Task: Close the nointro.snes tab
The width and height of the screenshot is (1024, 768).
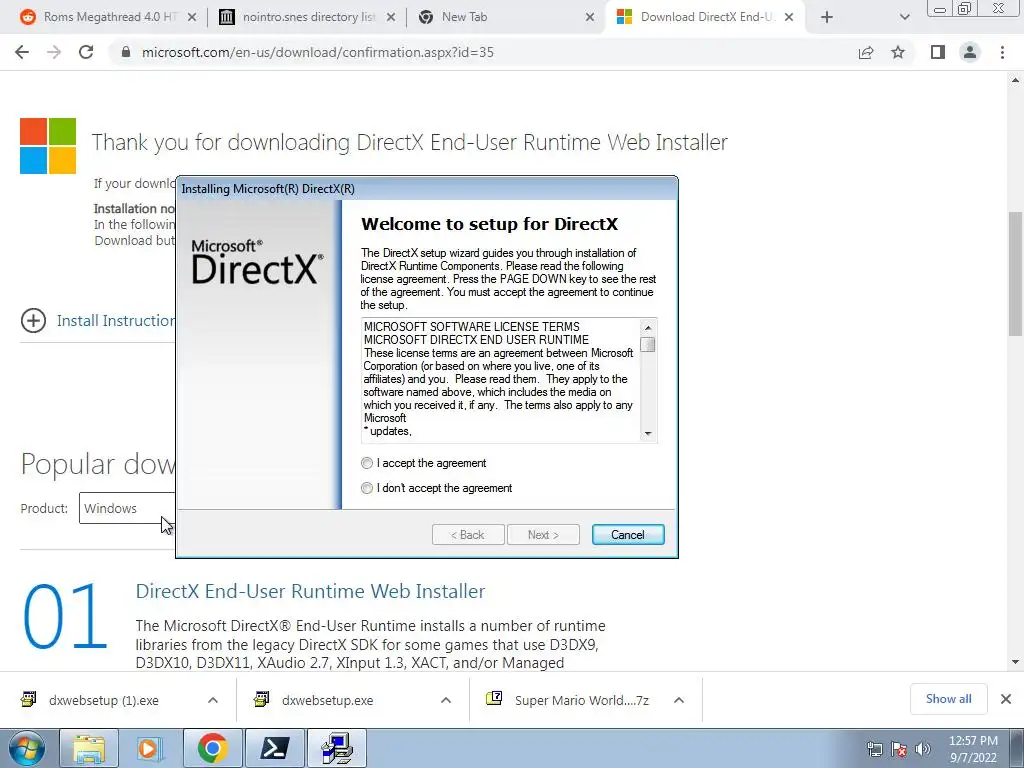Action: [x=391, y=18]
